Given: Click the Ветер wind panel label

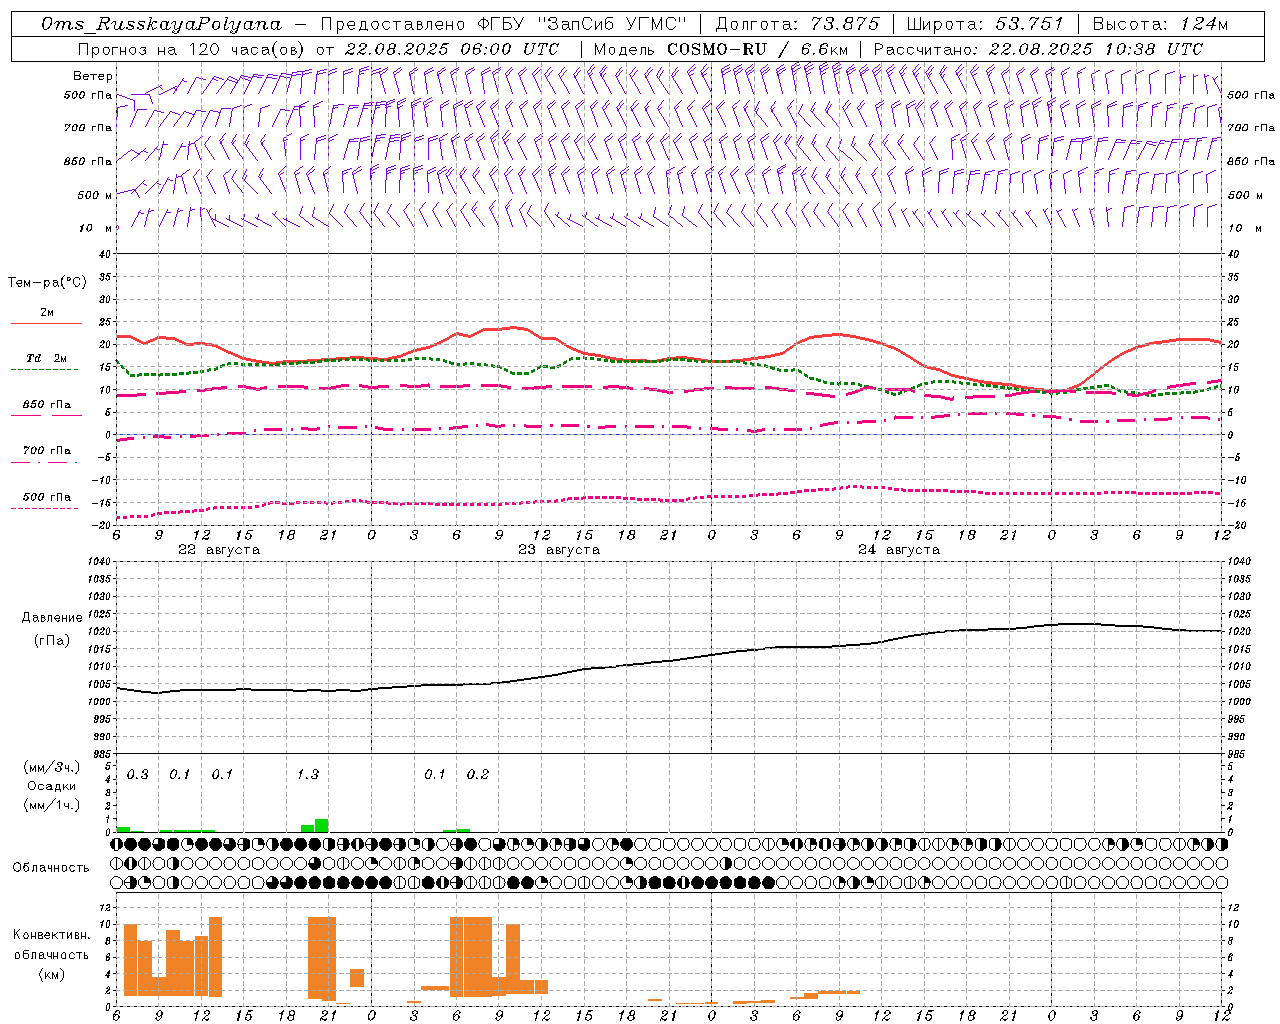Looking at the screenshot, I should click(93, 76).
